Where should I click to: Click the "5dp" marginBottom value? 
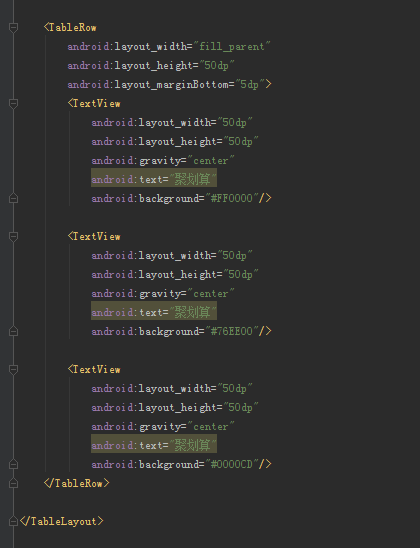click(x=249, y=85)
